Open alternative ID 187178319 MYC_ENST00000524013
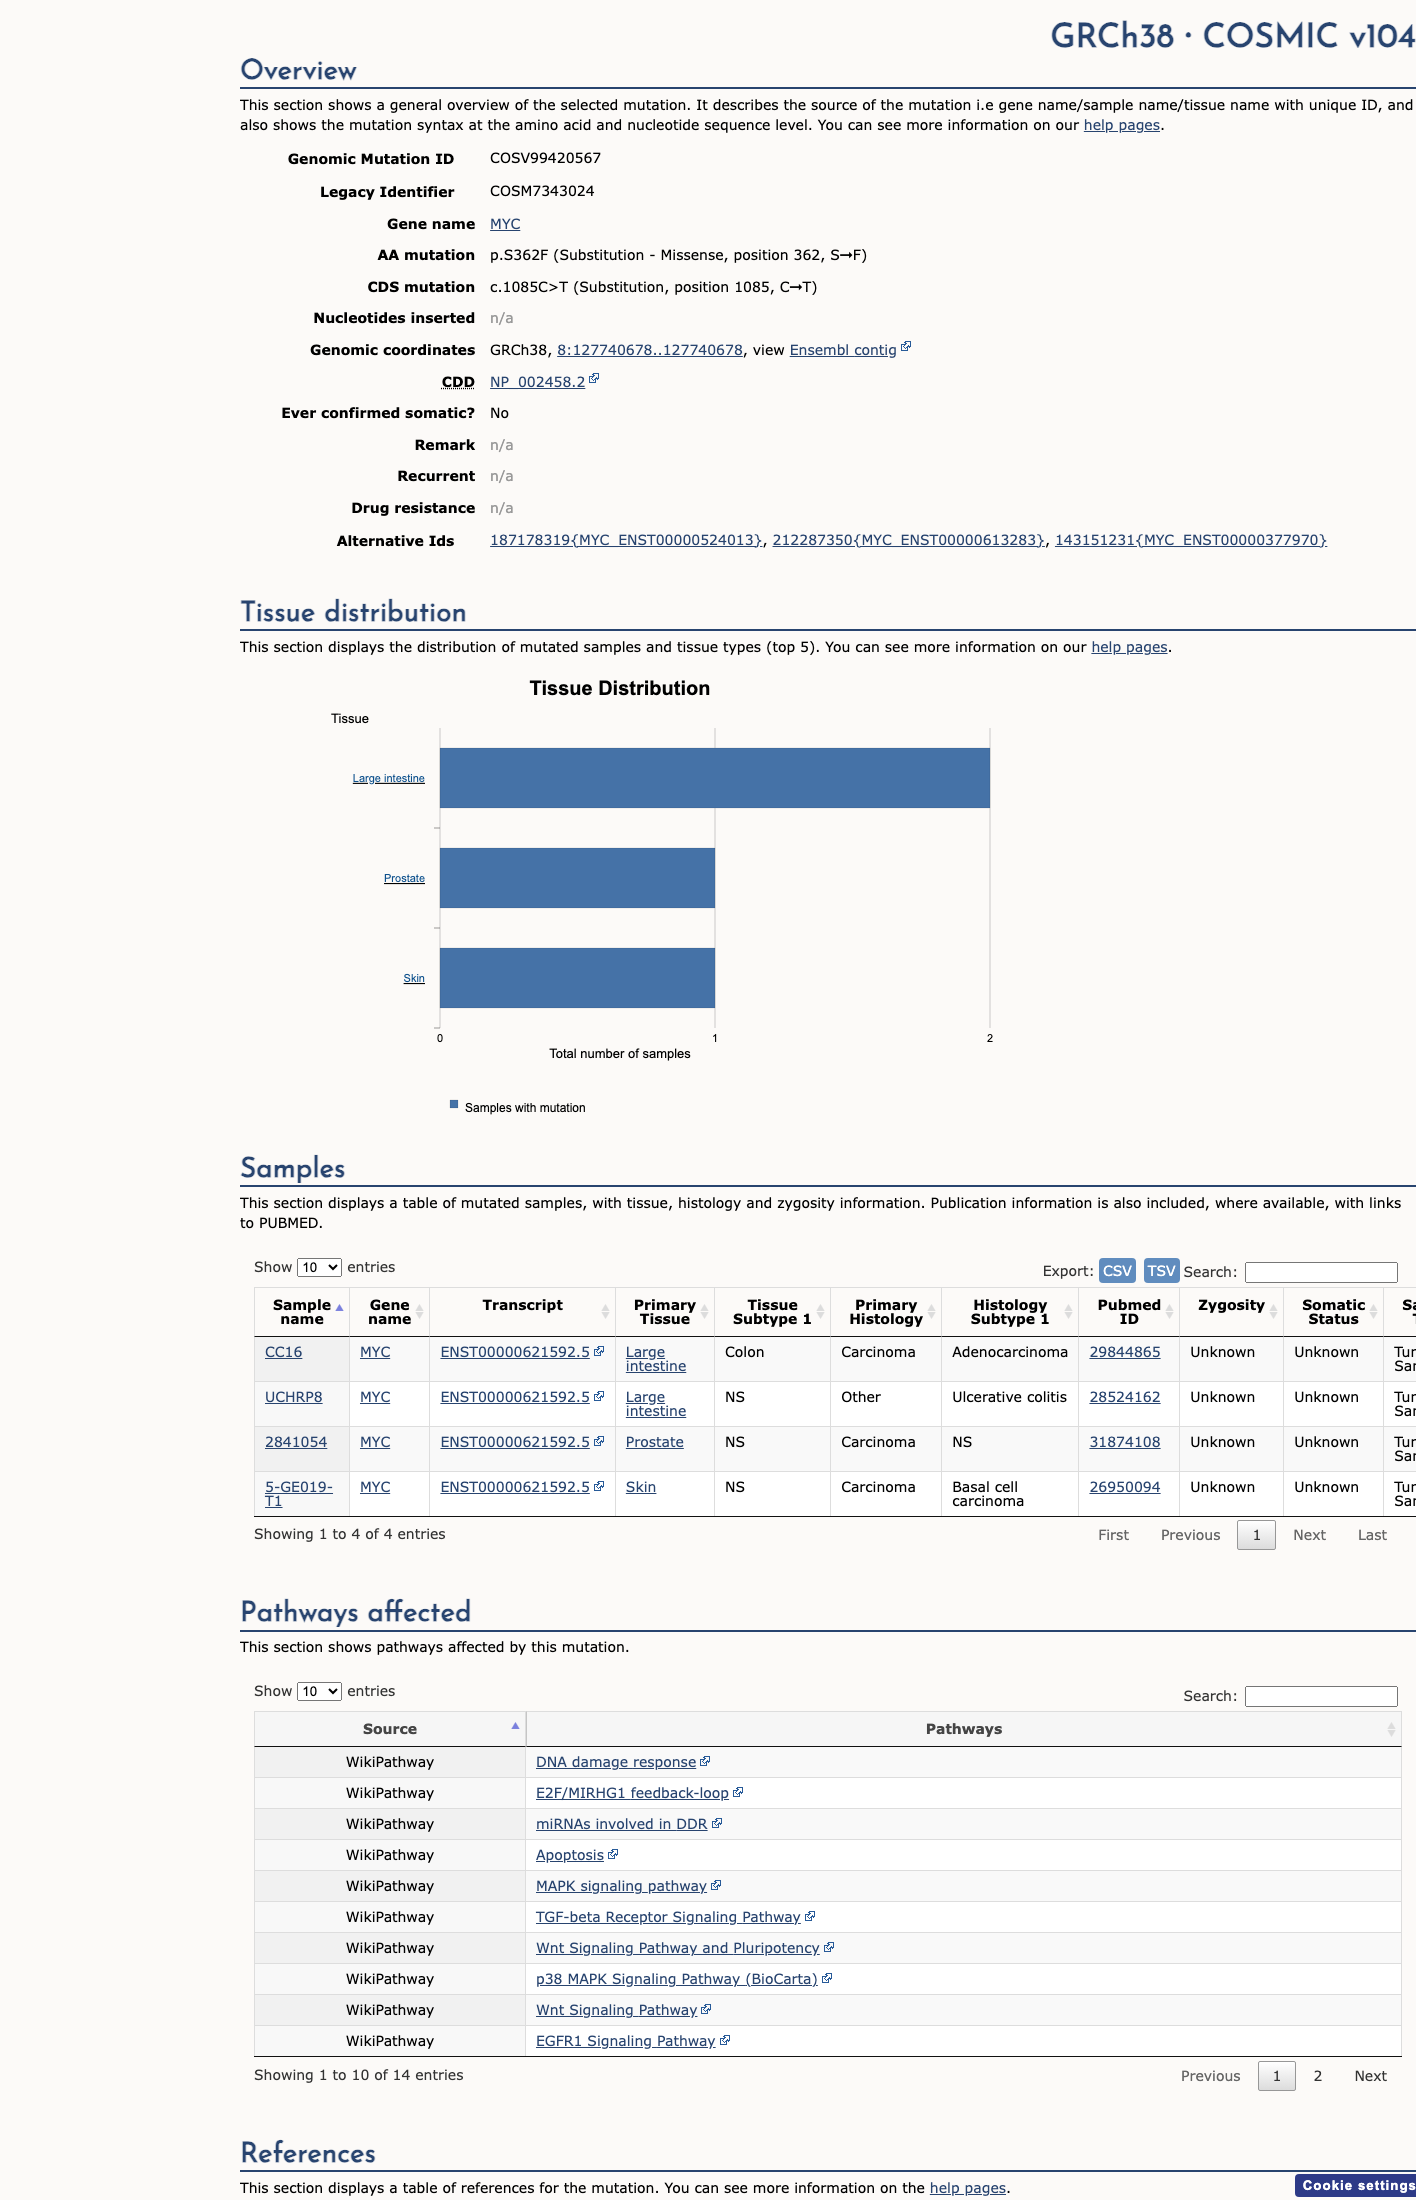 click(626, 540)
